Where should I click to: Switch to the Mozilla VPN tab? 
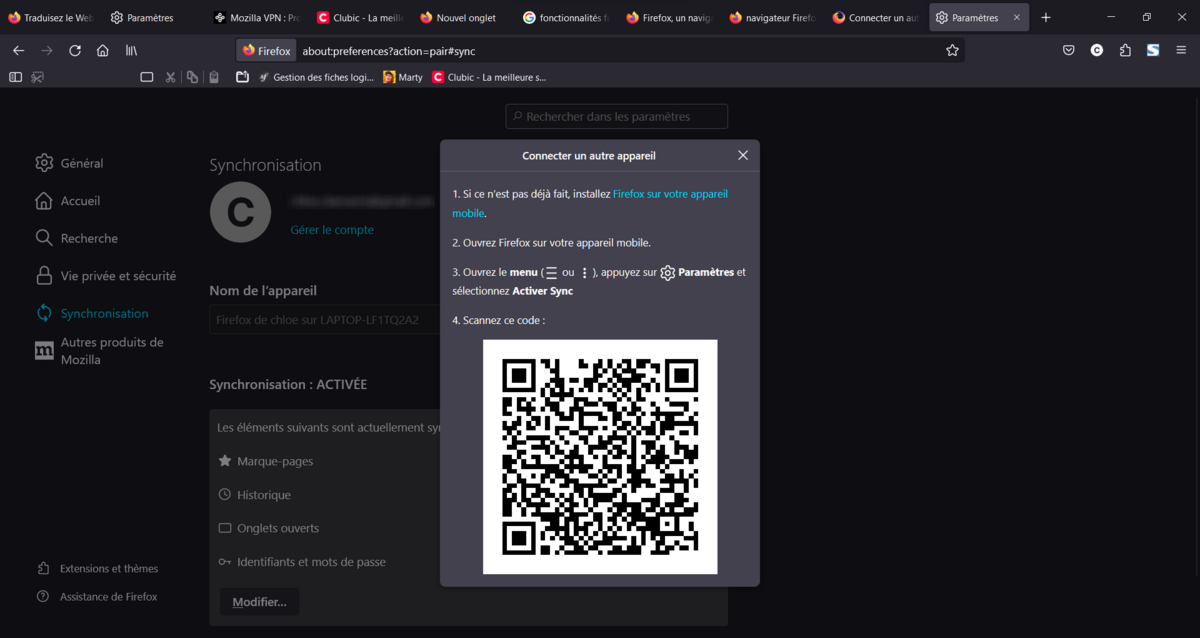tap(257, 17)
